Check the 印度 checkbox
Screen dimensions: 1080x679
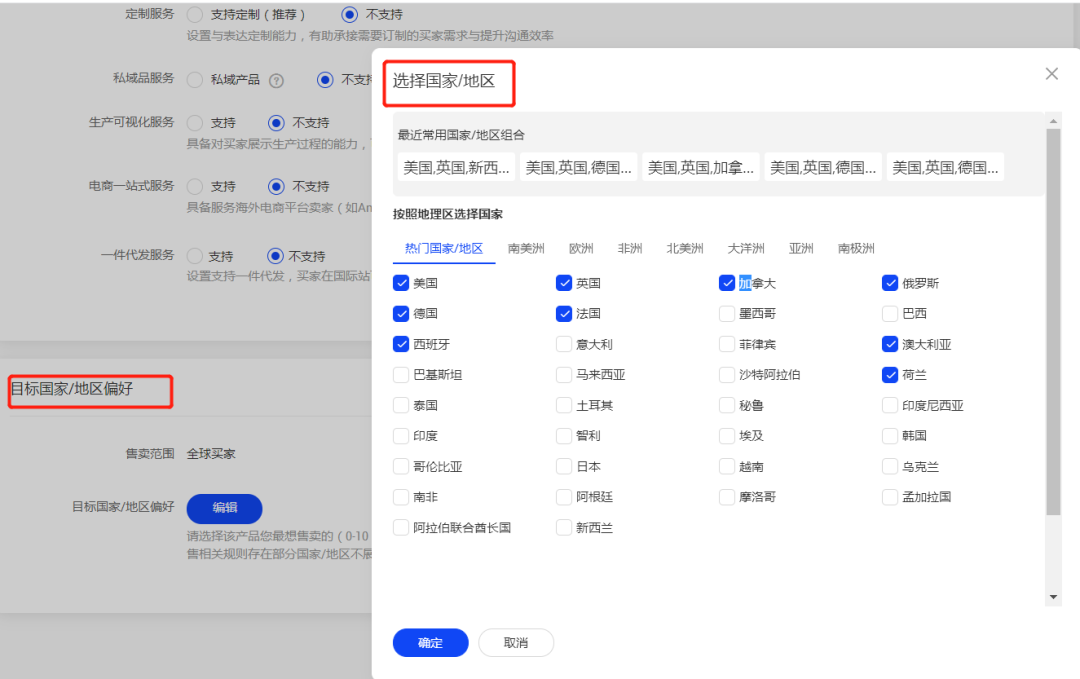pyautogui.click(x=402, y=435)
